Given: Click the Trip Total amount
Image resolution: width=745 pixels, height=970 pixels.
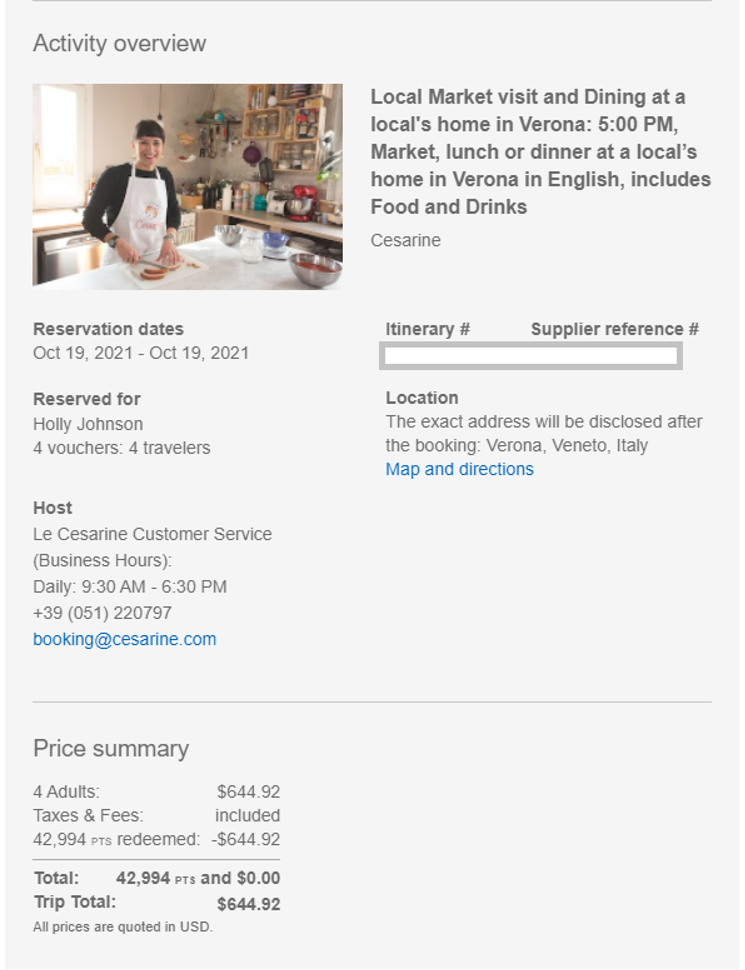Looking at the screenshot, I should [248, 904].
